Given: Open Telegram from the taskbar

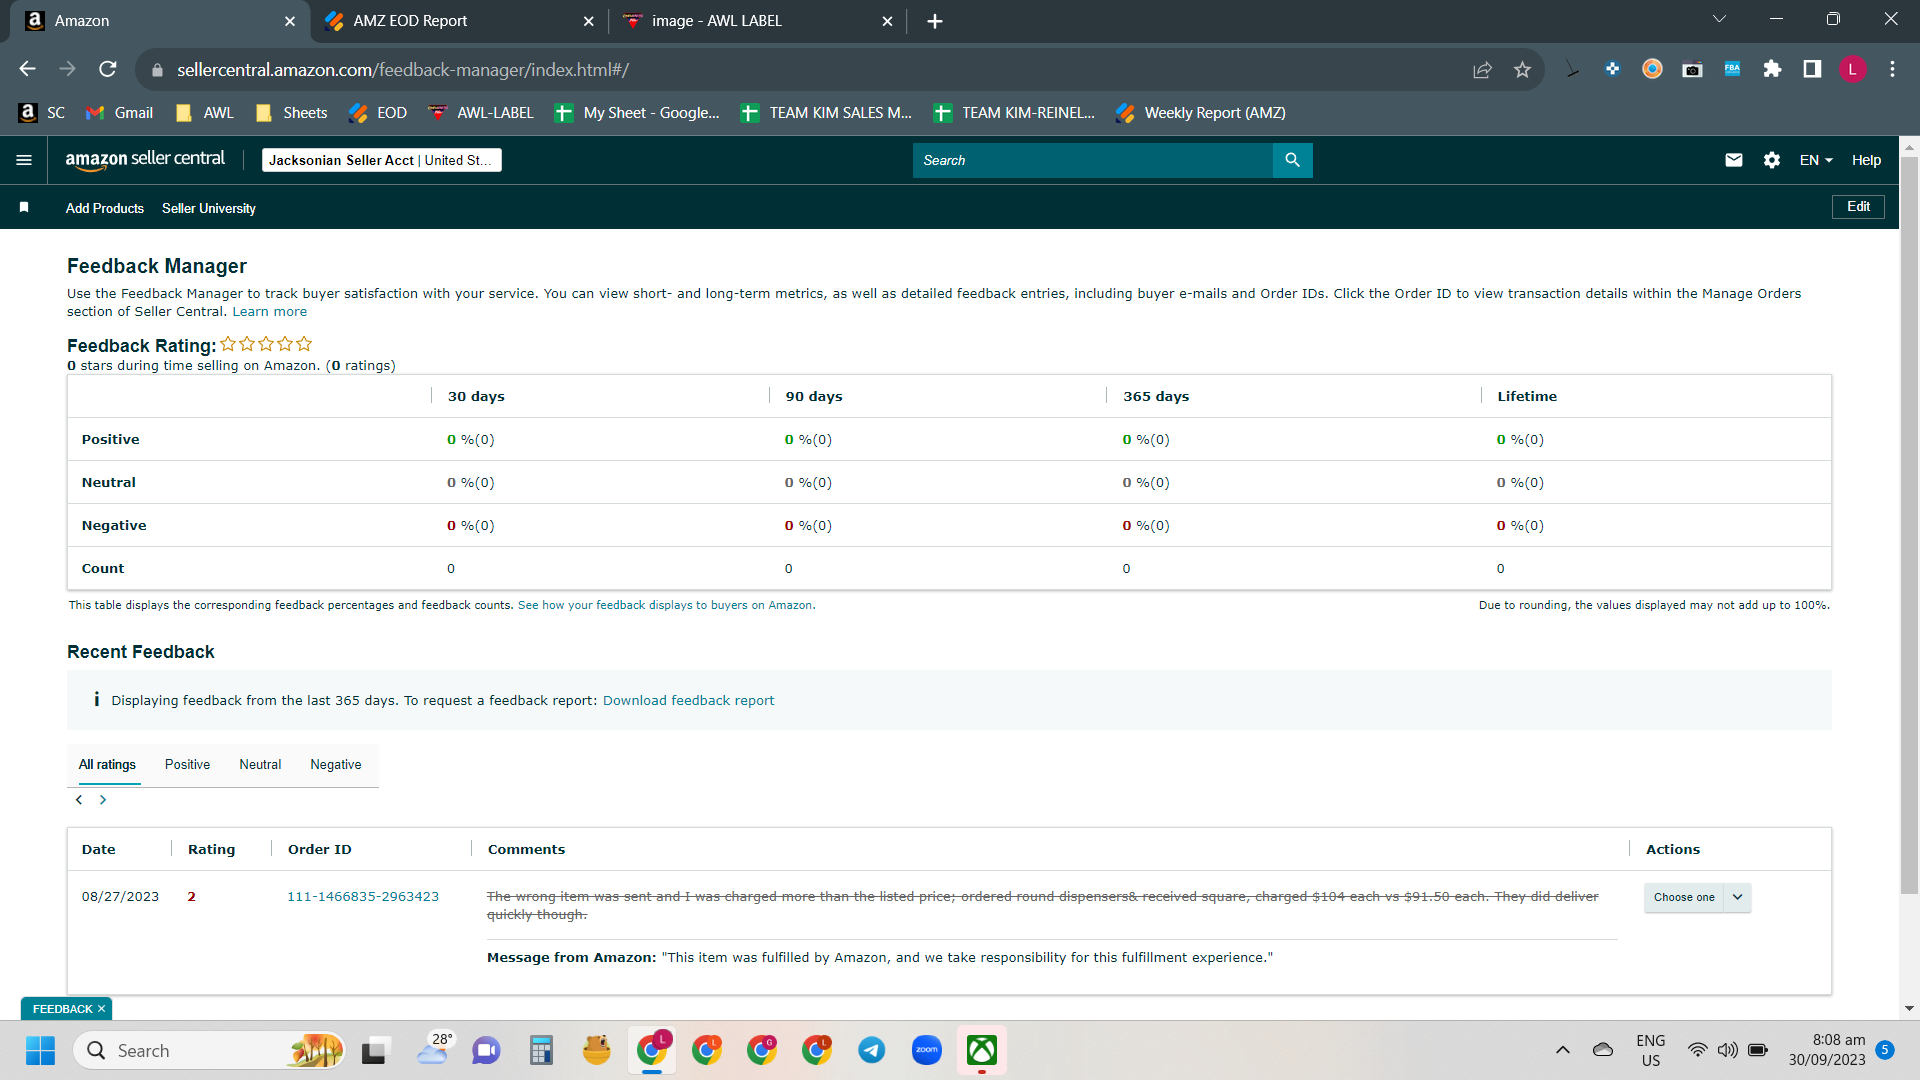Looking at the screenshot, I should (x=872, y=1050).
